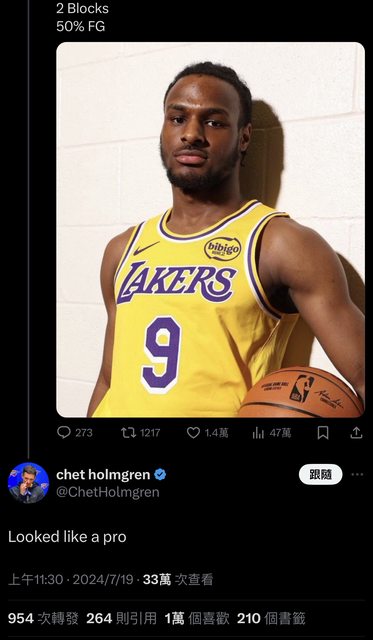The width and height of the screenshot is (373, 640).
Task: Share the quoted post with upload icon
Action: [356, 433]
